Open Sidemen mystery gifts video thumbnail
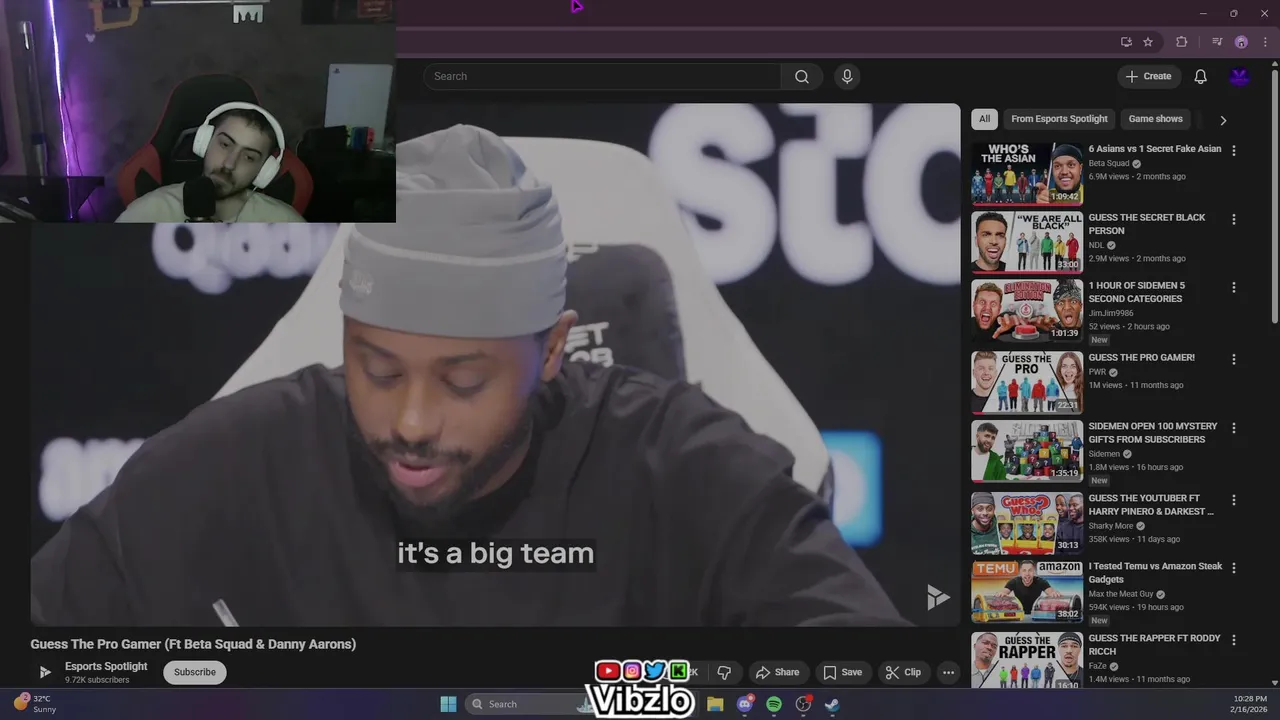The height and width of the screenshot is (720, 1280). (x=1027, y=451)
